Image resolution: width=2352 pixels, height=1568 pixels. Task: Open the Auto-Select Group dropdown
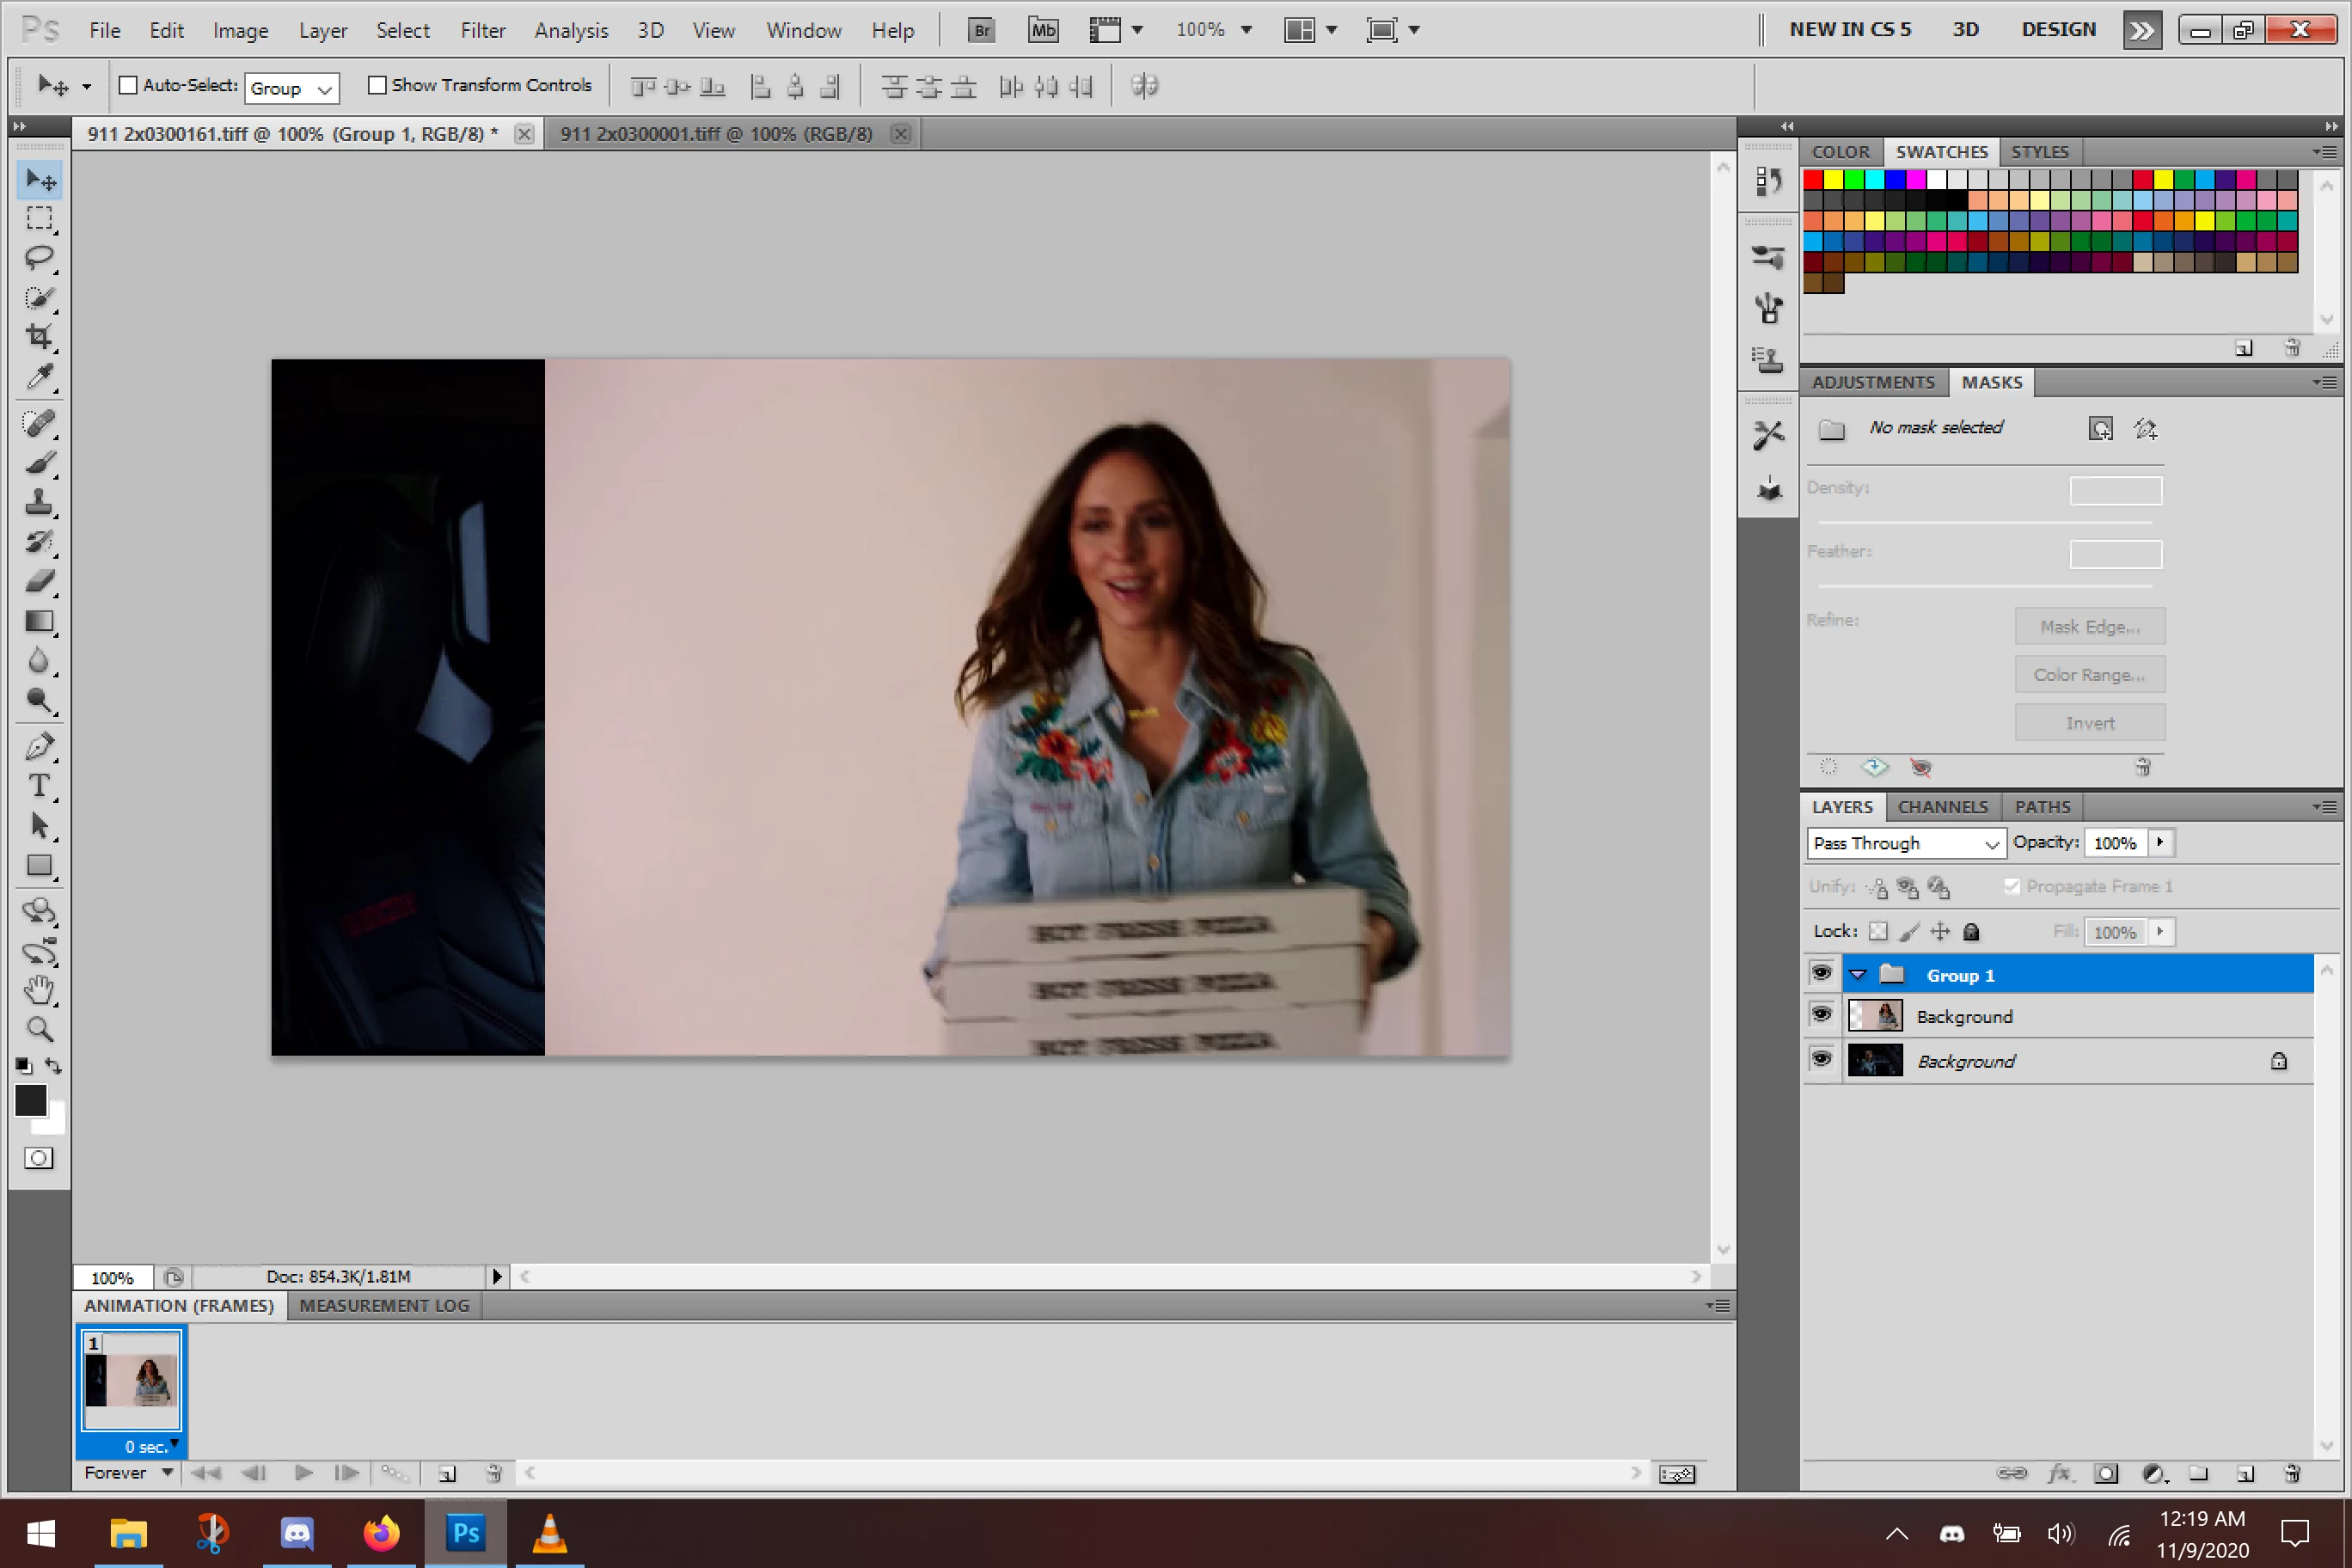(292, 88)
